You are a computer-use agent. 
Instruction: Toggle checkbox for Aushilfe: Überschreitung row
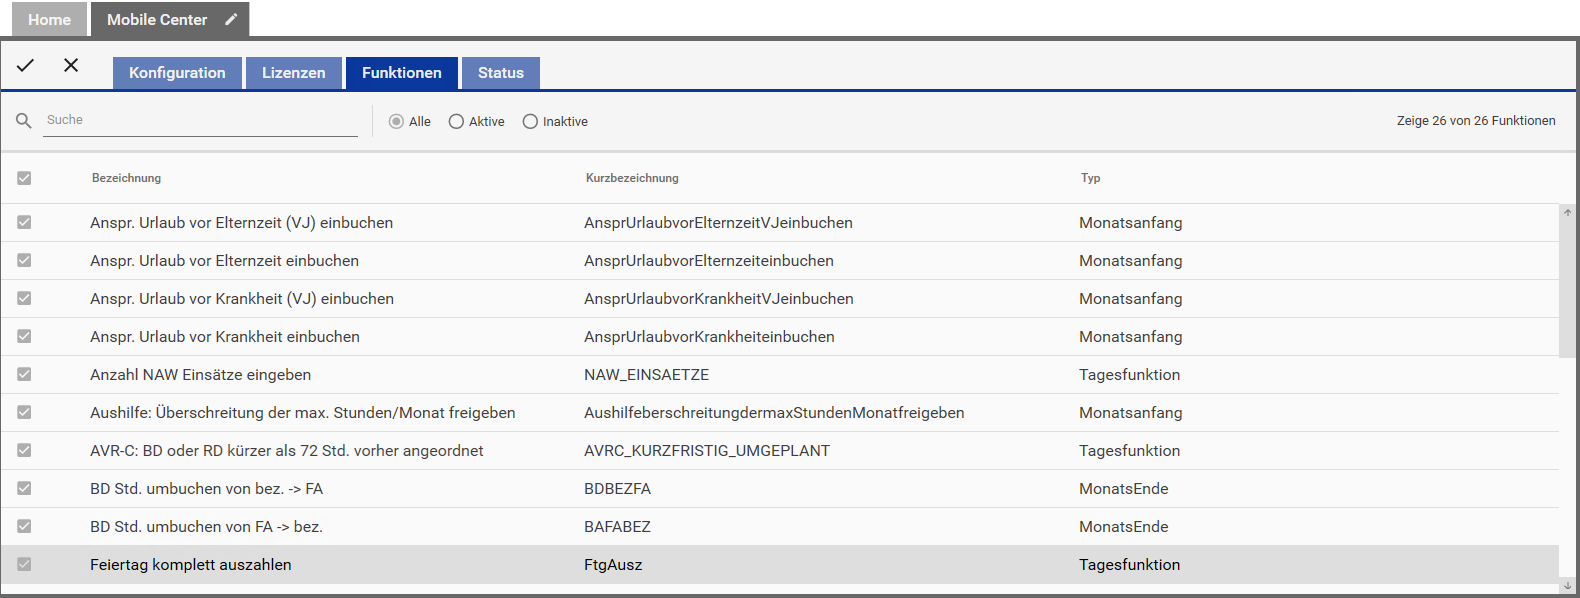point(24,412)
